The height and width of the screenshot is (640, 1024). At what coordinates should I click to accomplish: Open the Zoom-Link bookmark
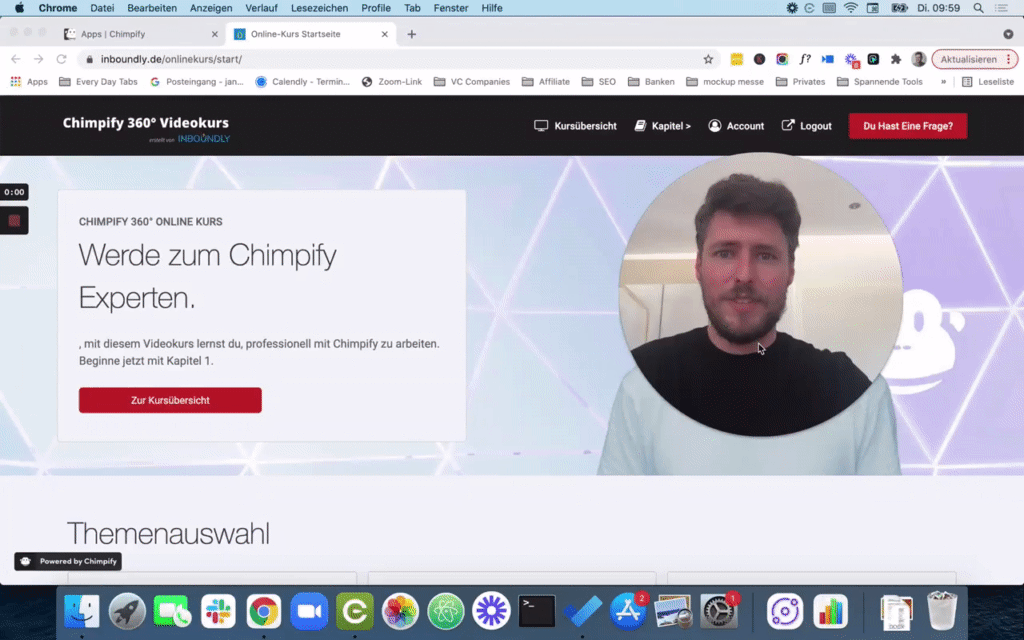point(392,82)
